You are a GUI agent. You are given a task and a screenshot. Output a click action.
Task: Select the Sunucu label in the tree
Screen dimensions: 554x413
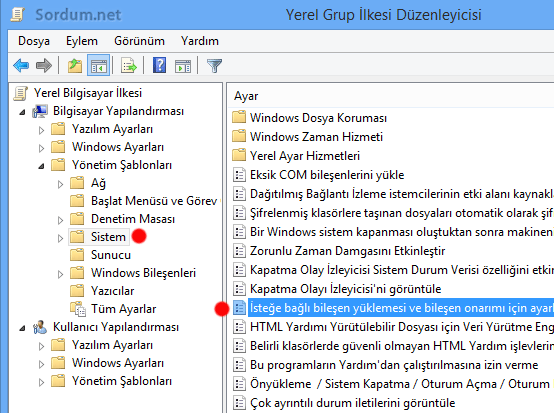[111, 255]
